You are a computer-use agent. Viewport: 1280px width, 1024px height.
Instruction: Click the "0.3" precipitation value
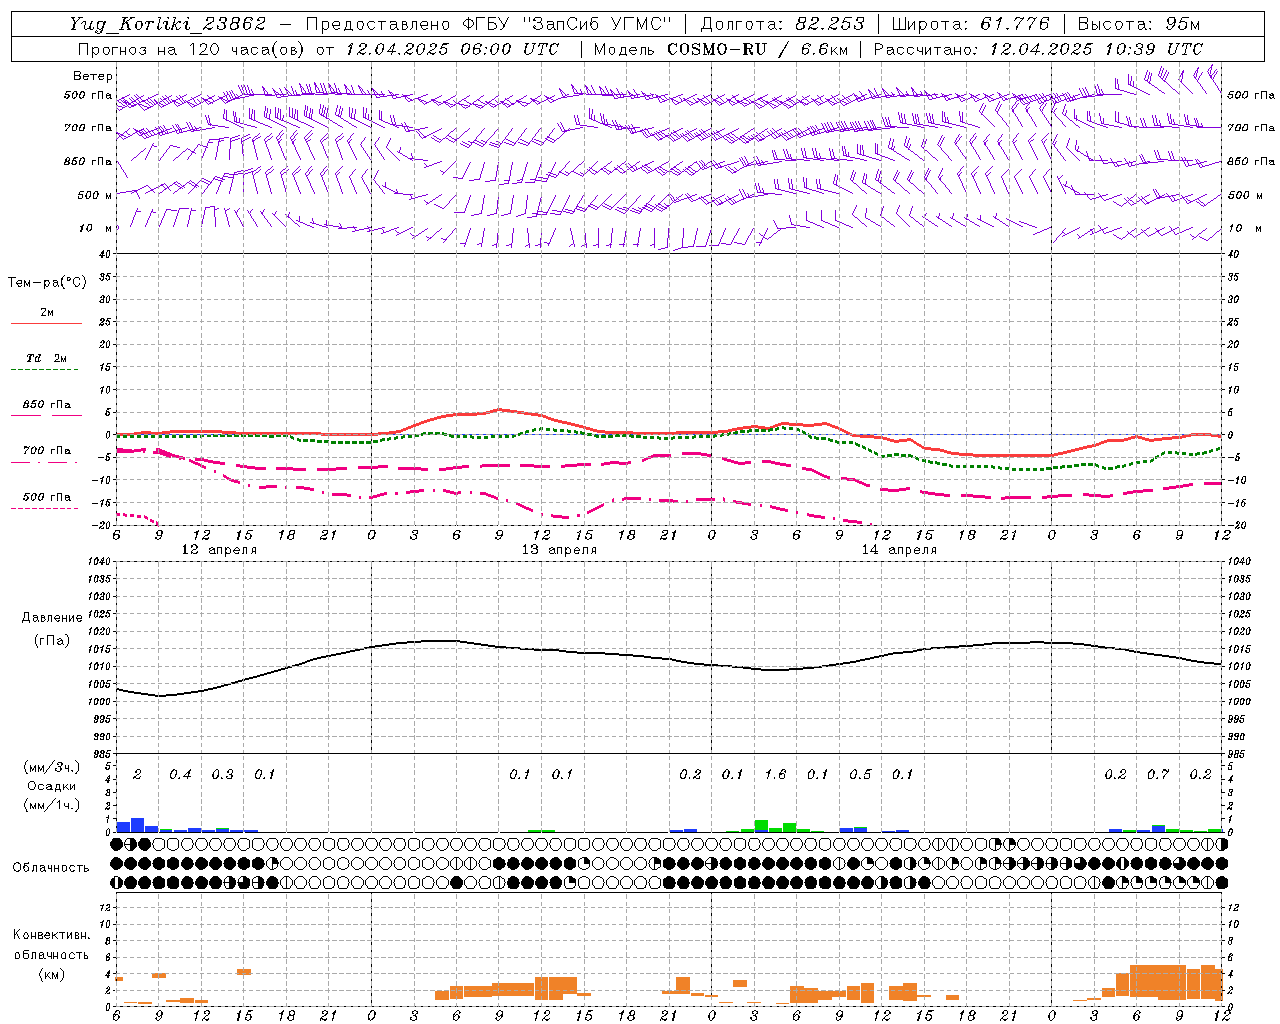click(222, 774)
